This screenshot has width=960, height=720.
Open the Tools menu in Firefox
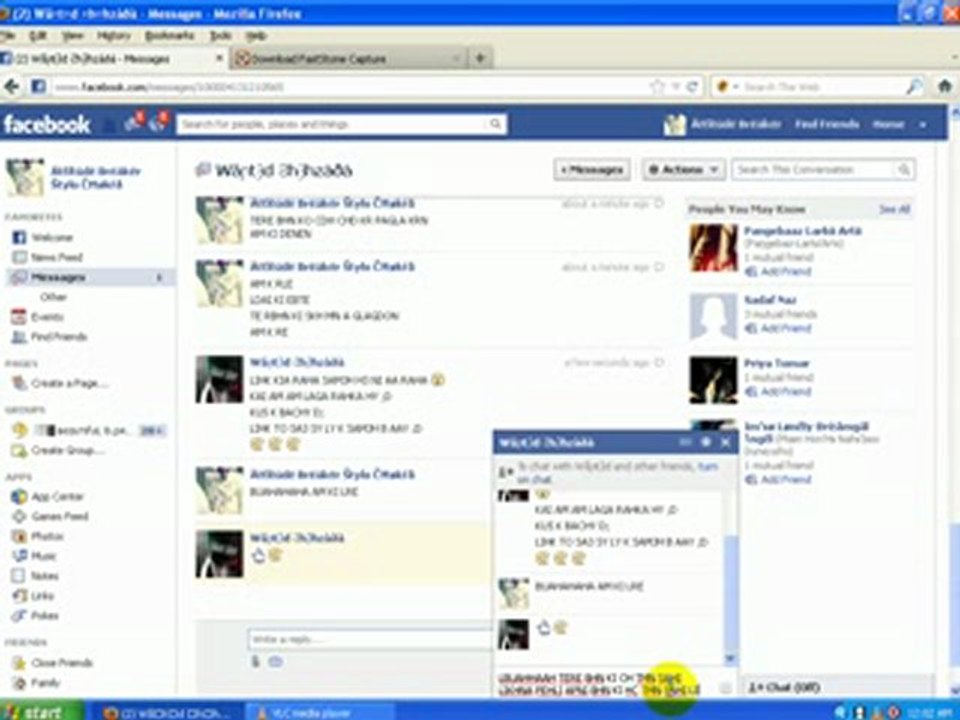click(220, 36)
